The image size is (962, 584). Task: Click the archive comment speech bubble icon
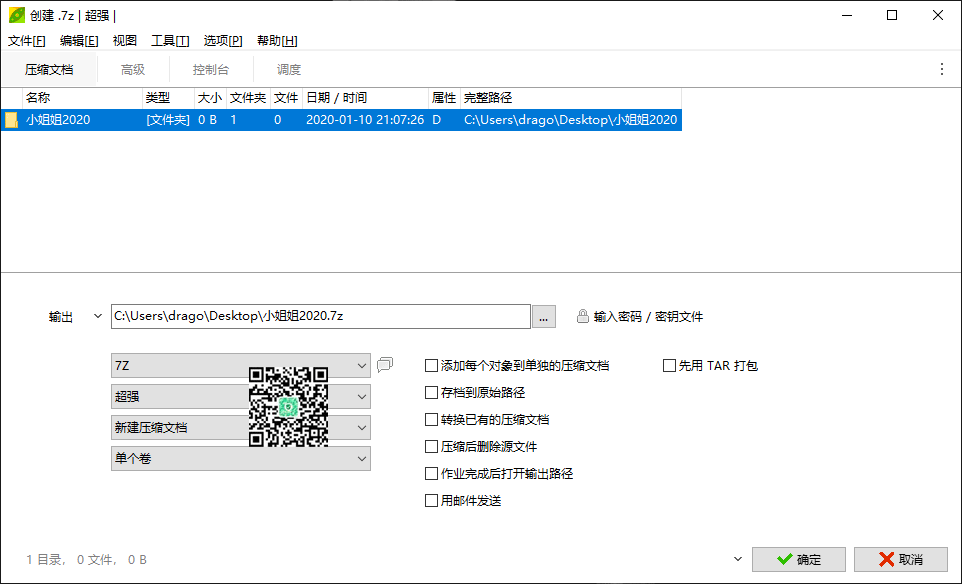point(385,365)
